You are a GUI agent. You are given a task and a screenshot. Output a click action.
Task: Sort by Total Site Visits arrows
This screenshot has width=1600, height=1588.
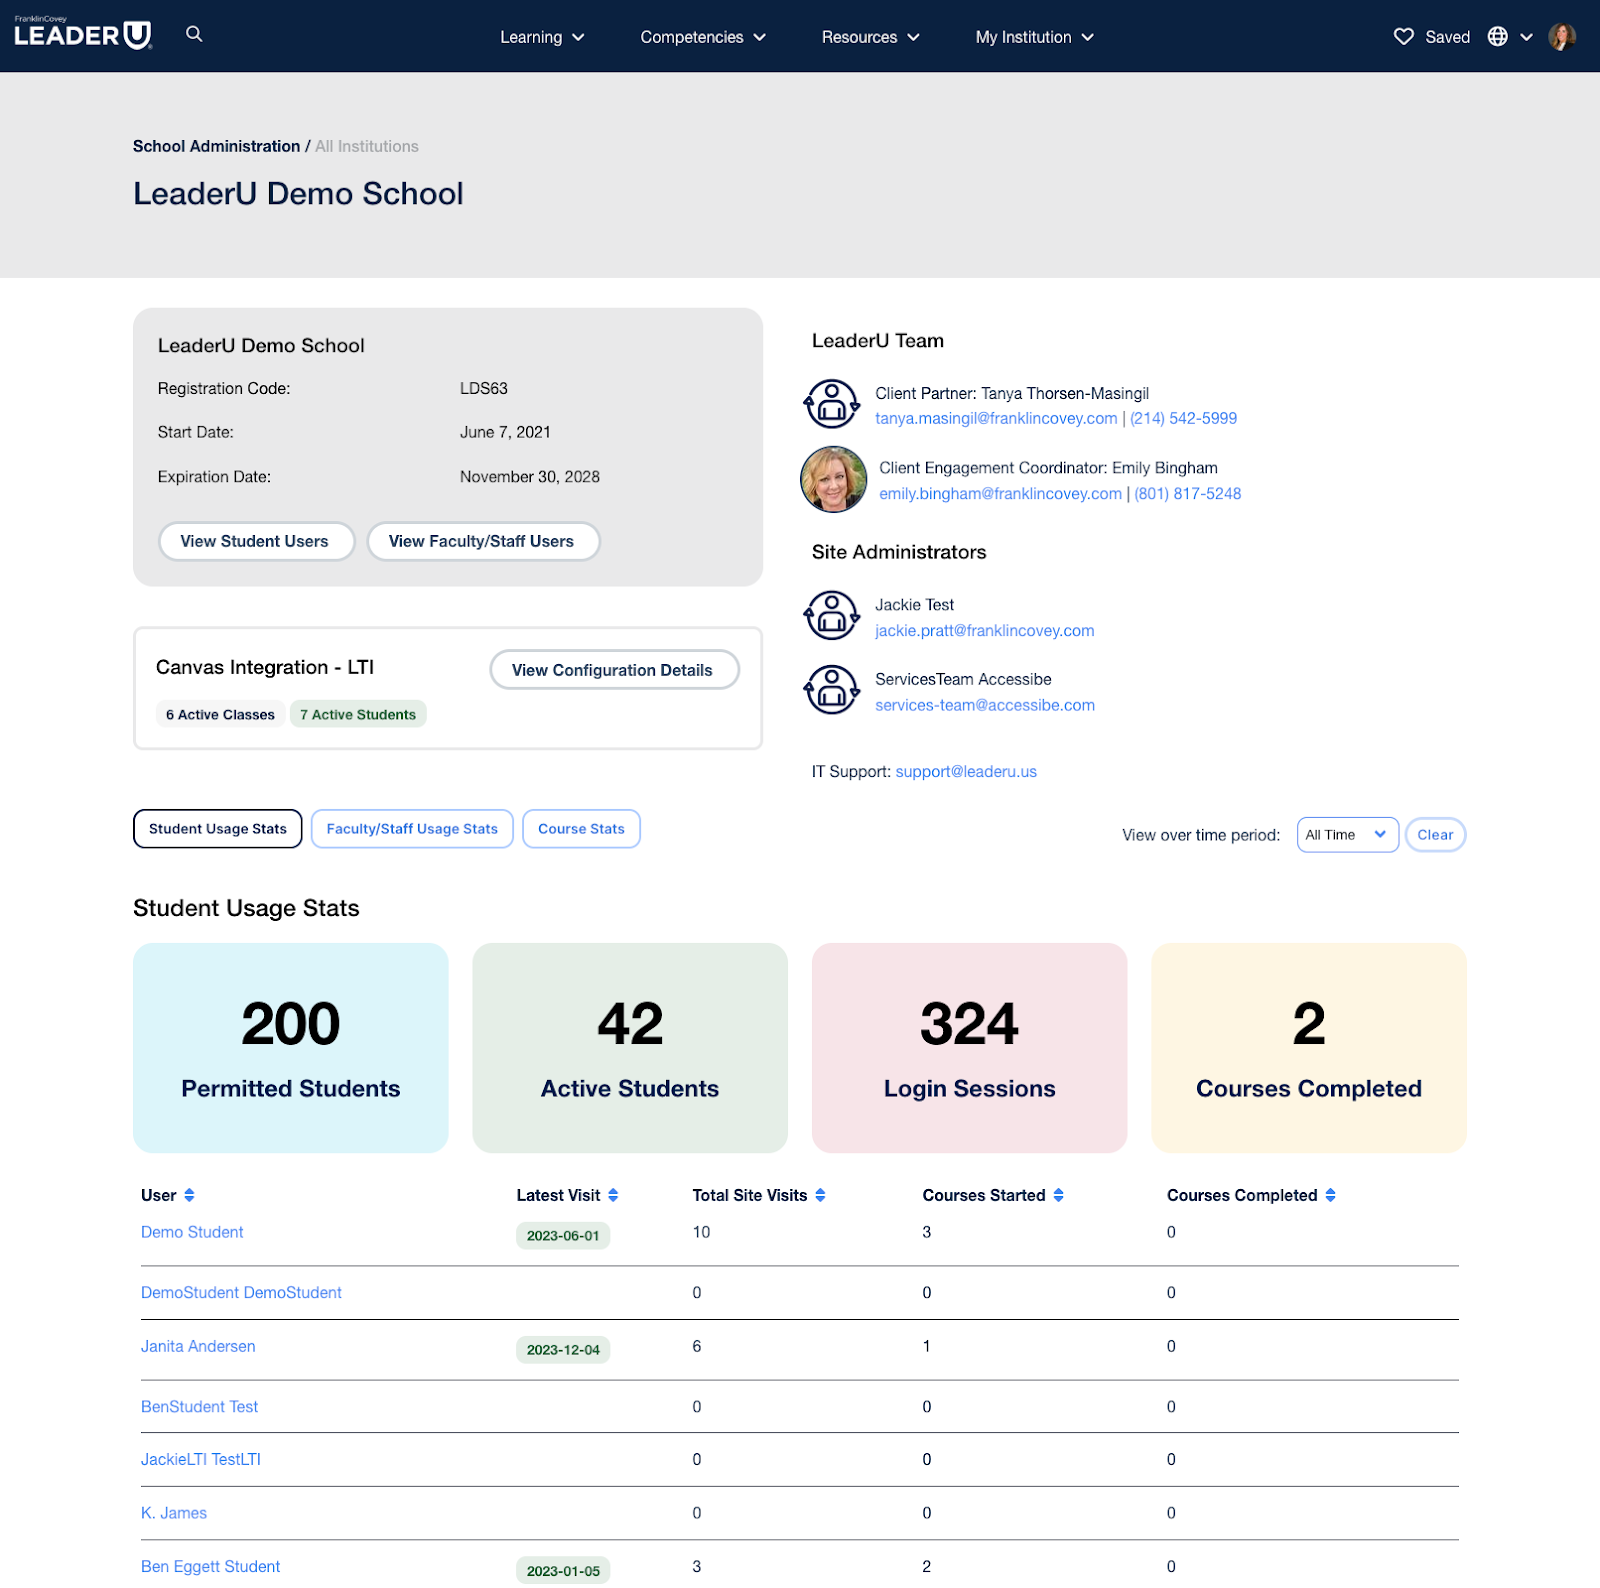(x=820, y=1195)
